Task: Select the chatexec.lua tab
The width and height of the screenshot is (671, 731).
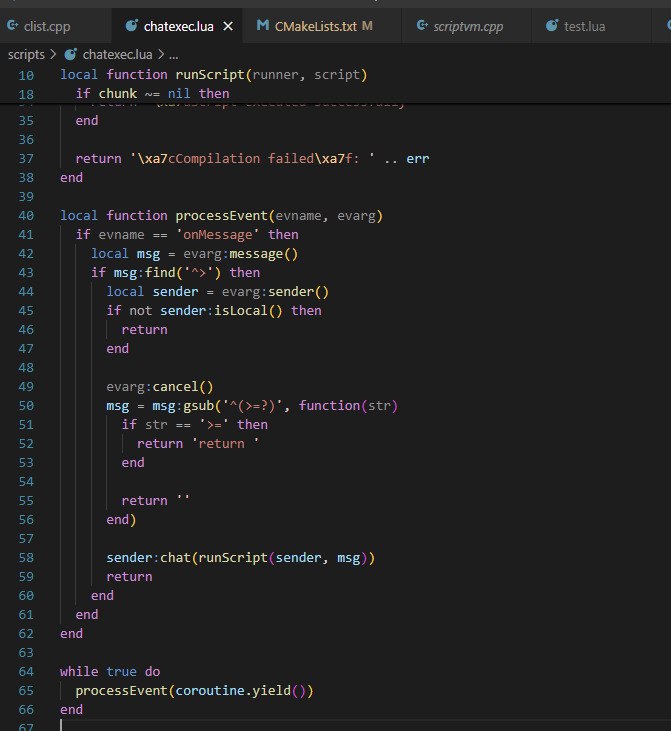Action: coord(179,27)
